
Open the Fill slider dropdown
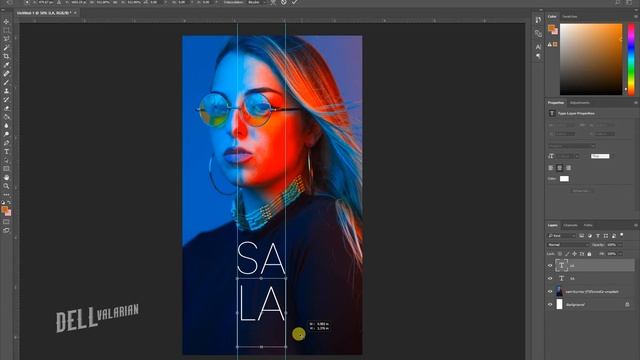621,254
